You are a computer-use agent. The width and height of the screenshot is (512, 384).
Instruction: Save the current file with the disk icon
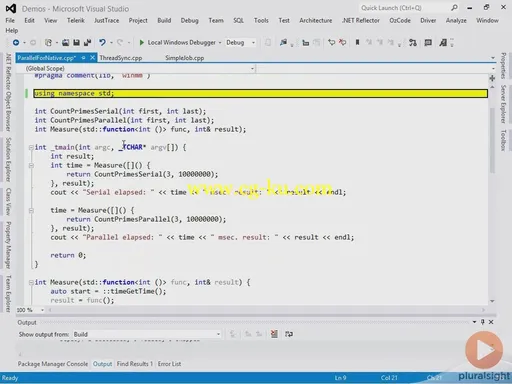(x=76, y=42)
